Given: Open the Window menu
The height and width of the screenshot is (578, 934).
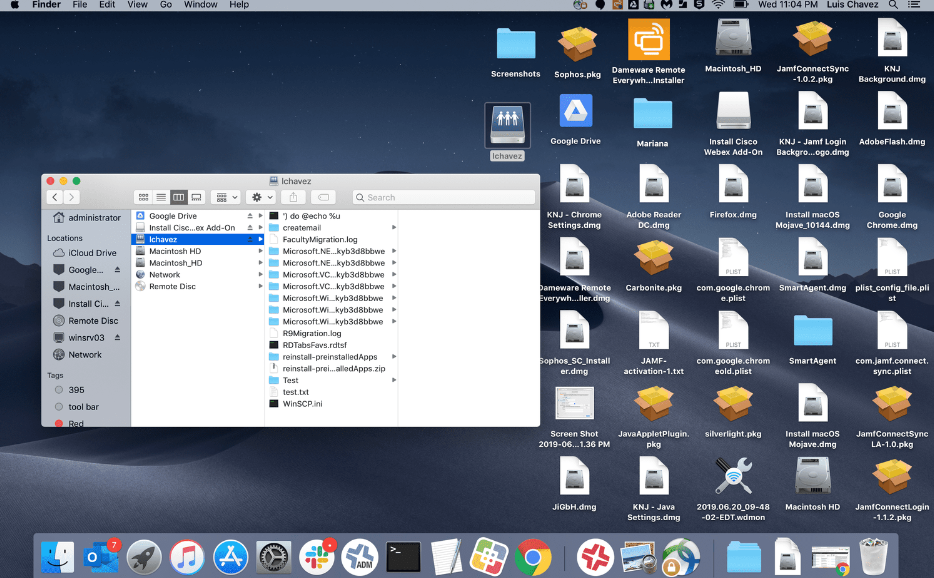Looking at the screenshot, I should [x=200, y=5].
